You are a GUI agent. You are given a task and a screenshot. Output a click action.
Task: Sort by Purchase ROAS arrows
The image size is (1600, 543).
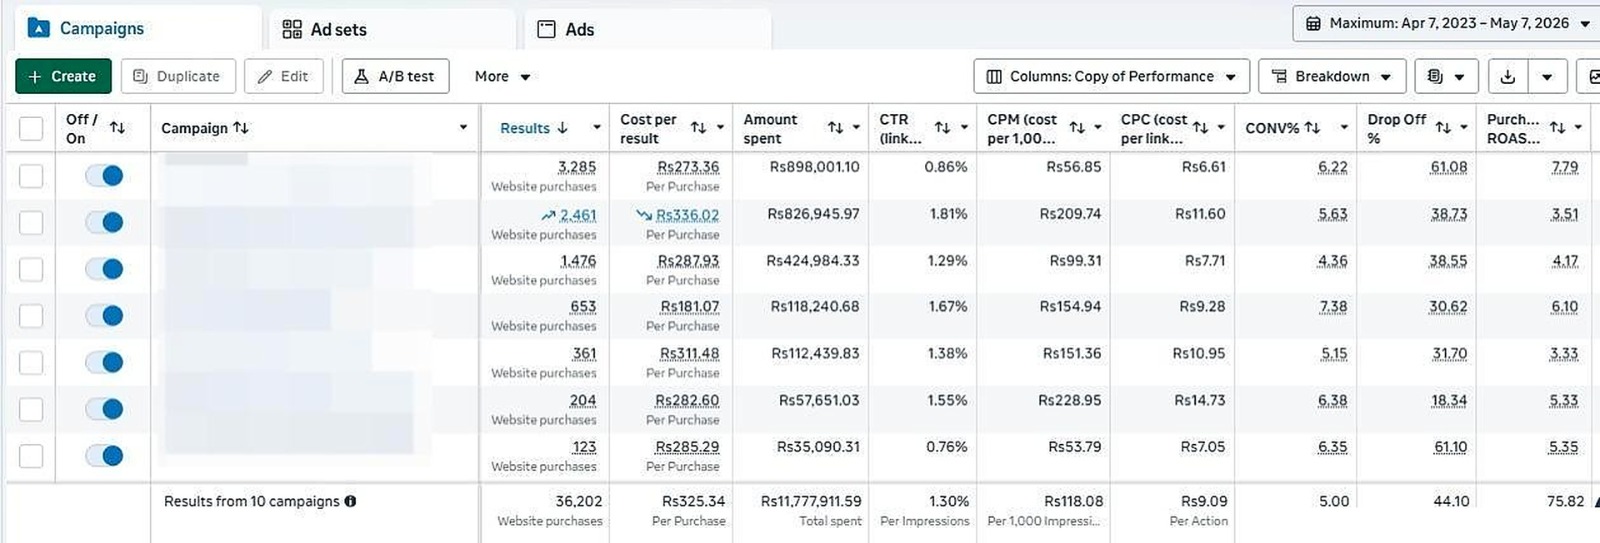pos(1558,128)
